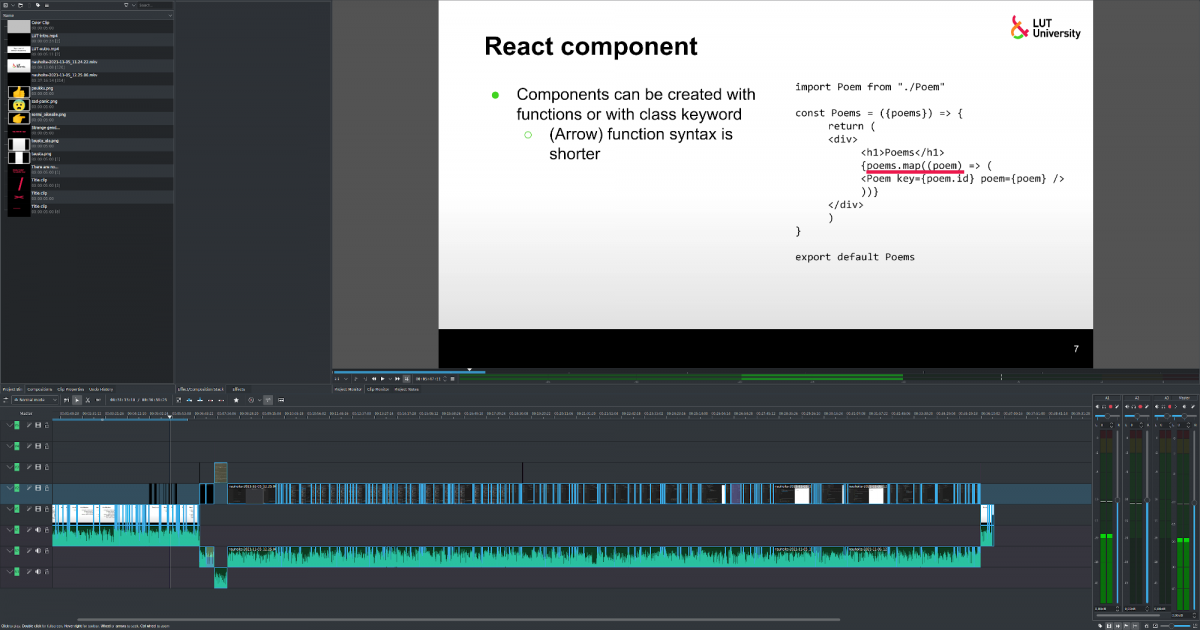Open add clip dropdown arrow in bin
The width and height of the screenshot is (1200, 630).
click(13, 5)
